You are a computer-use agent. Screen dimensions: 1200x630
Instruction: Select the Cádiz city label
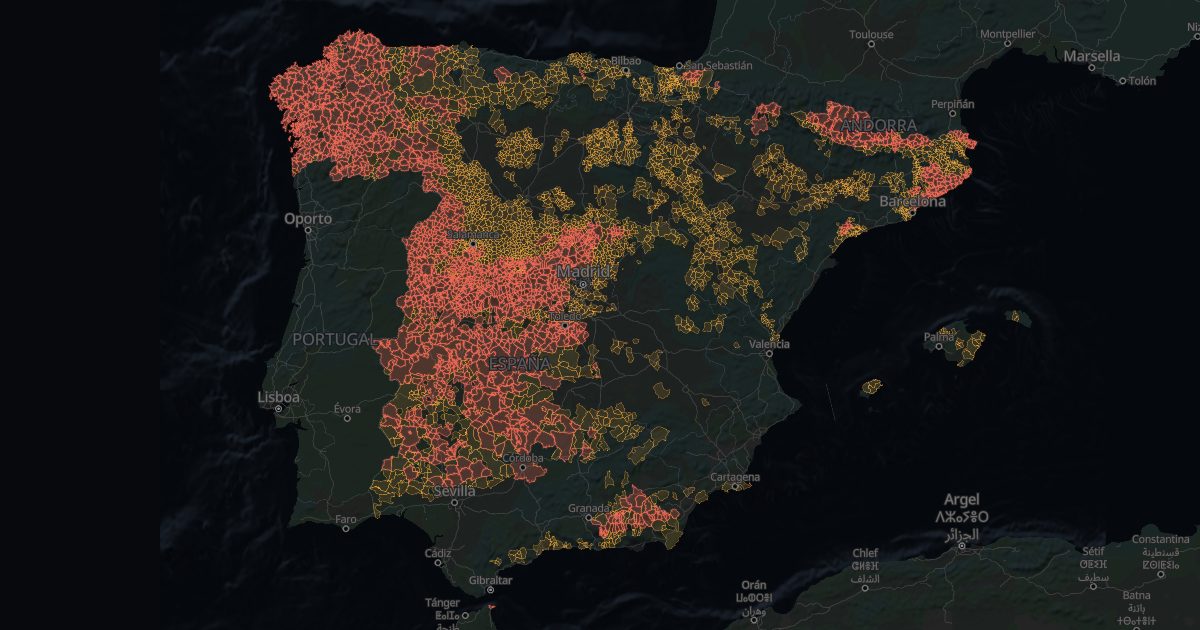pyautogui.click(x=437, y=552)
